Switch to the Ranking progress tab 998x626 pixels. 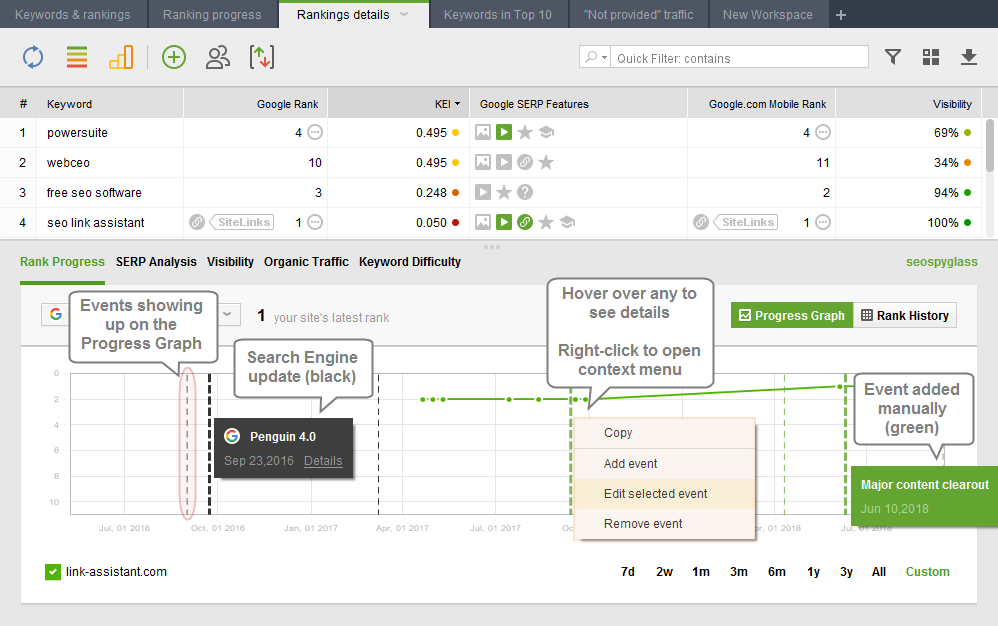pos(212,15)
